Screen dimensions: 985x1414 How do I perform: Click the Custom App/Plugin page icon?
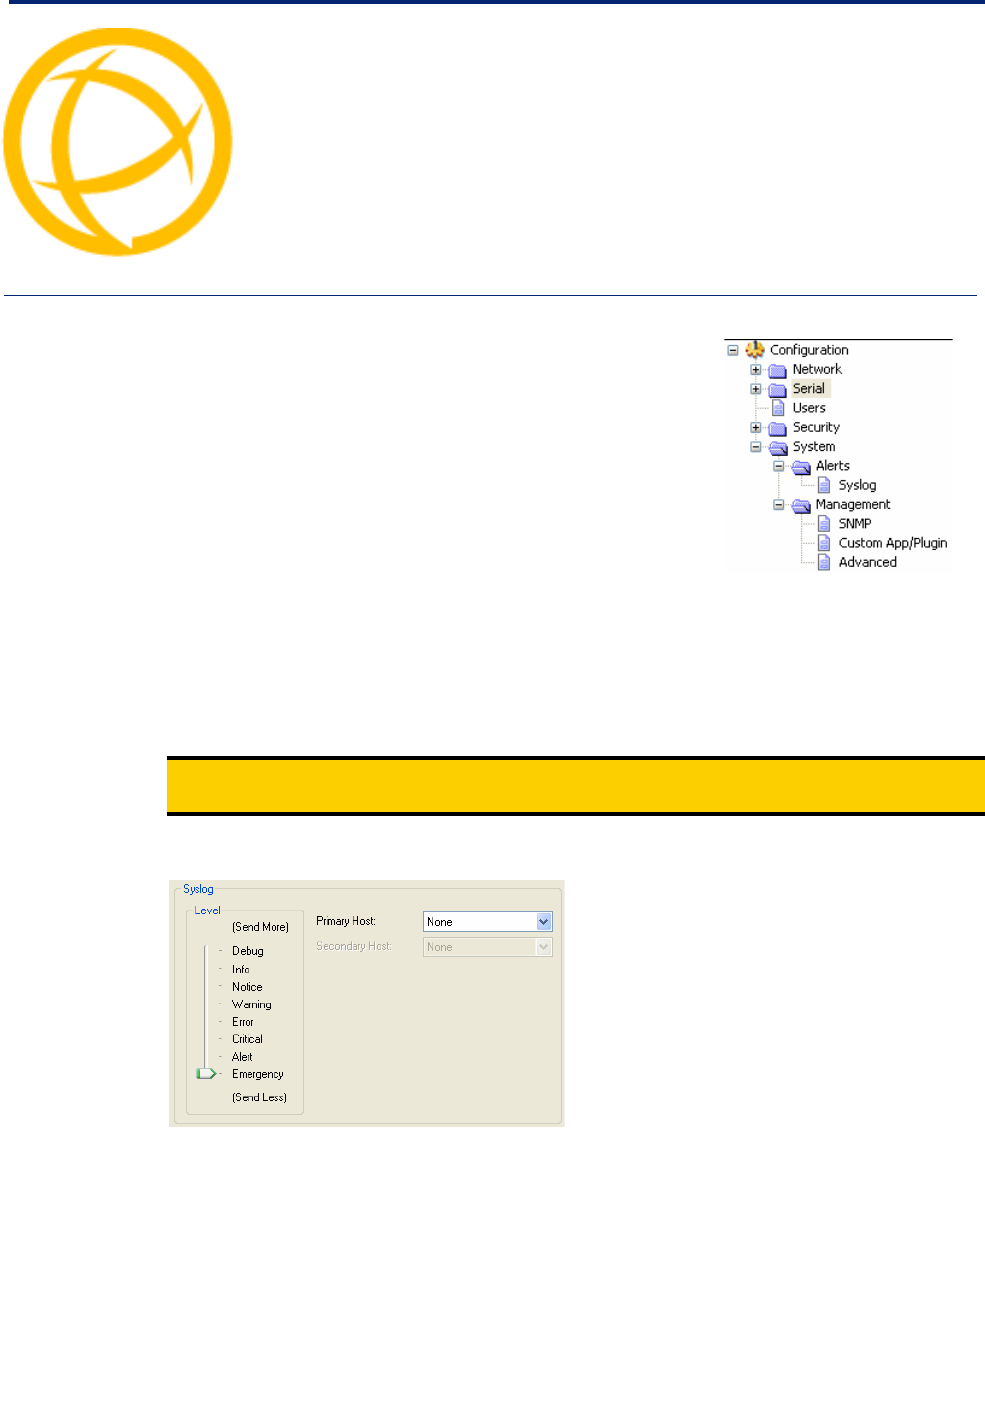824,543
